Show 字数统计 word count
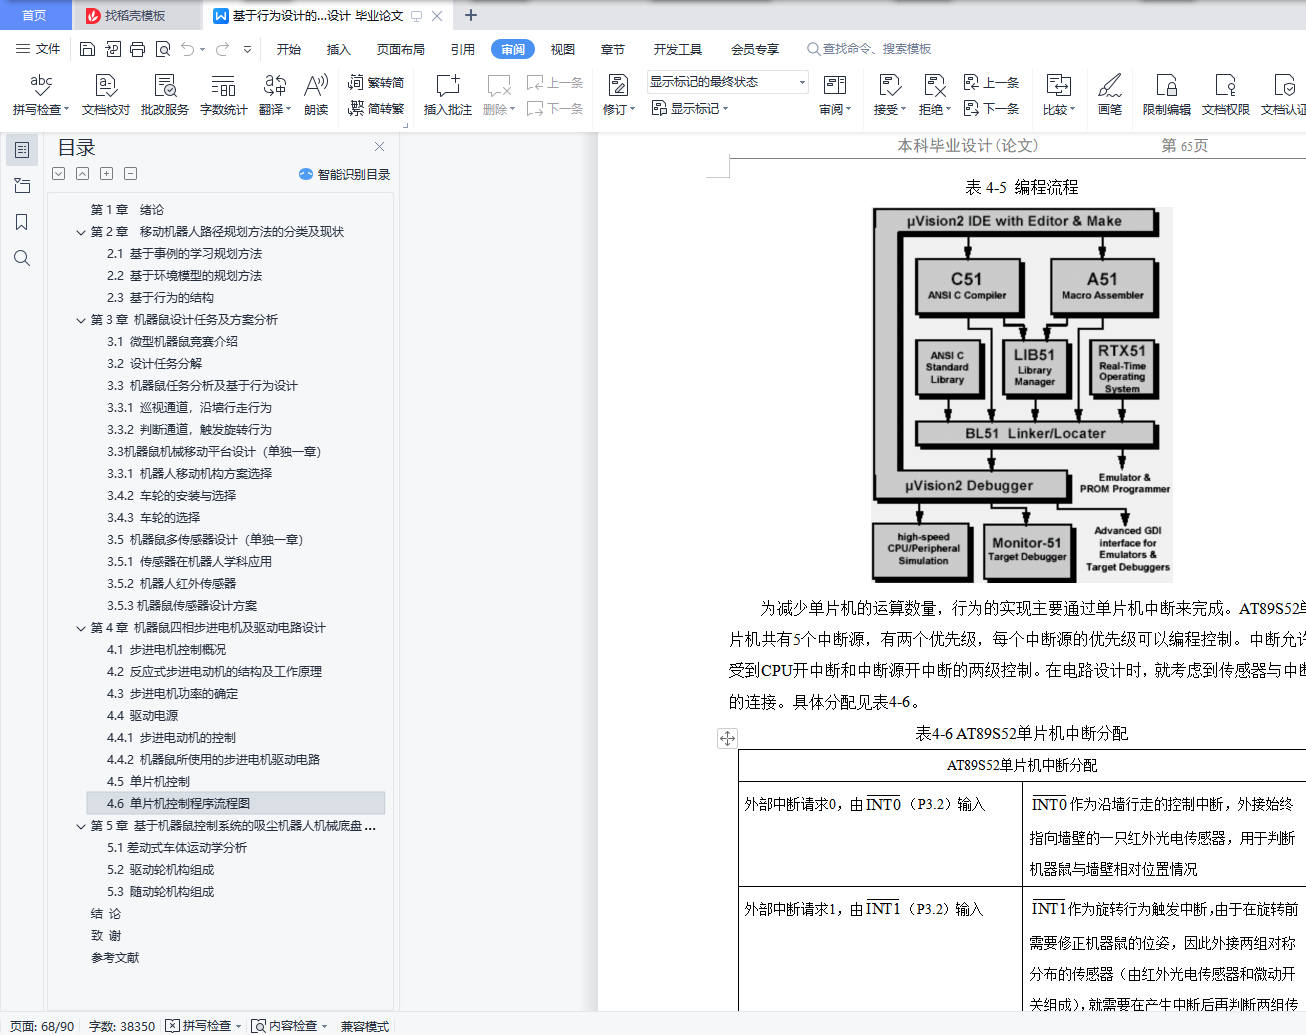The image size is (1306, 1035). click(223, 95)
